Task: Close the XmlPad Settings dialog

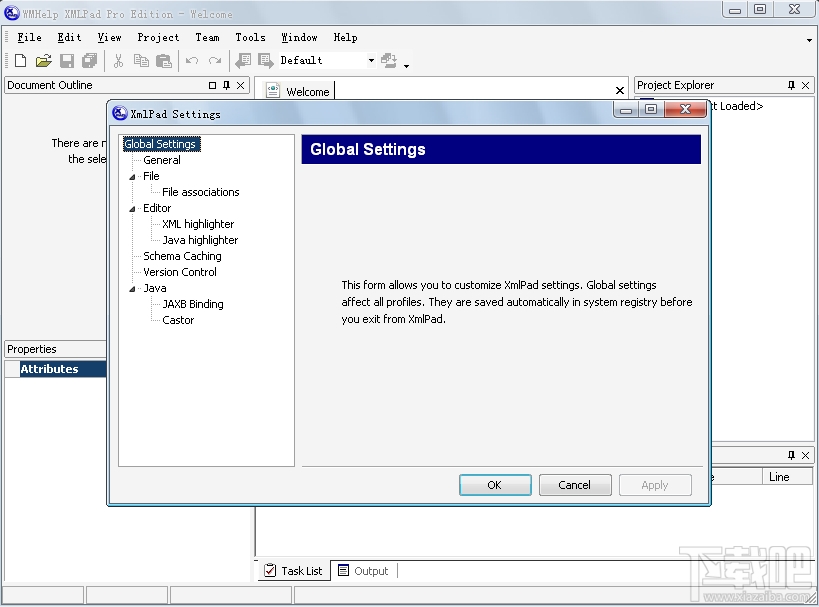Action: pyautogui.click(x=686, y=109)
